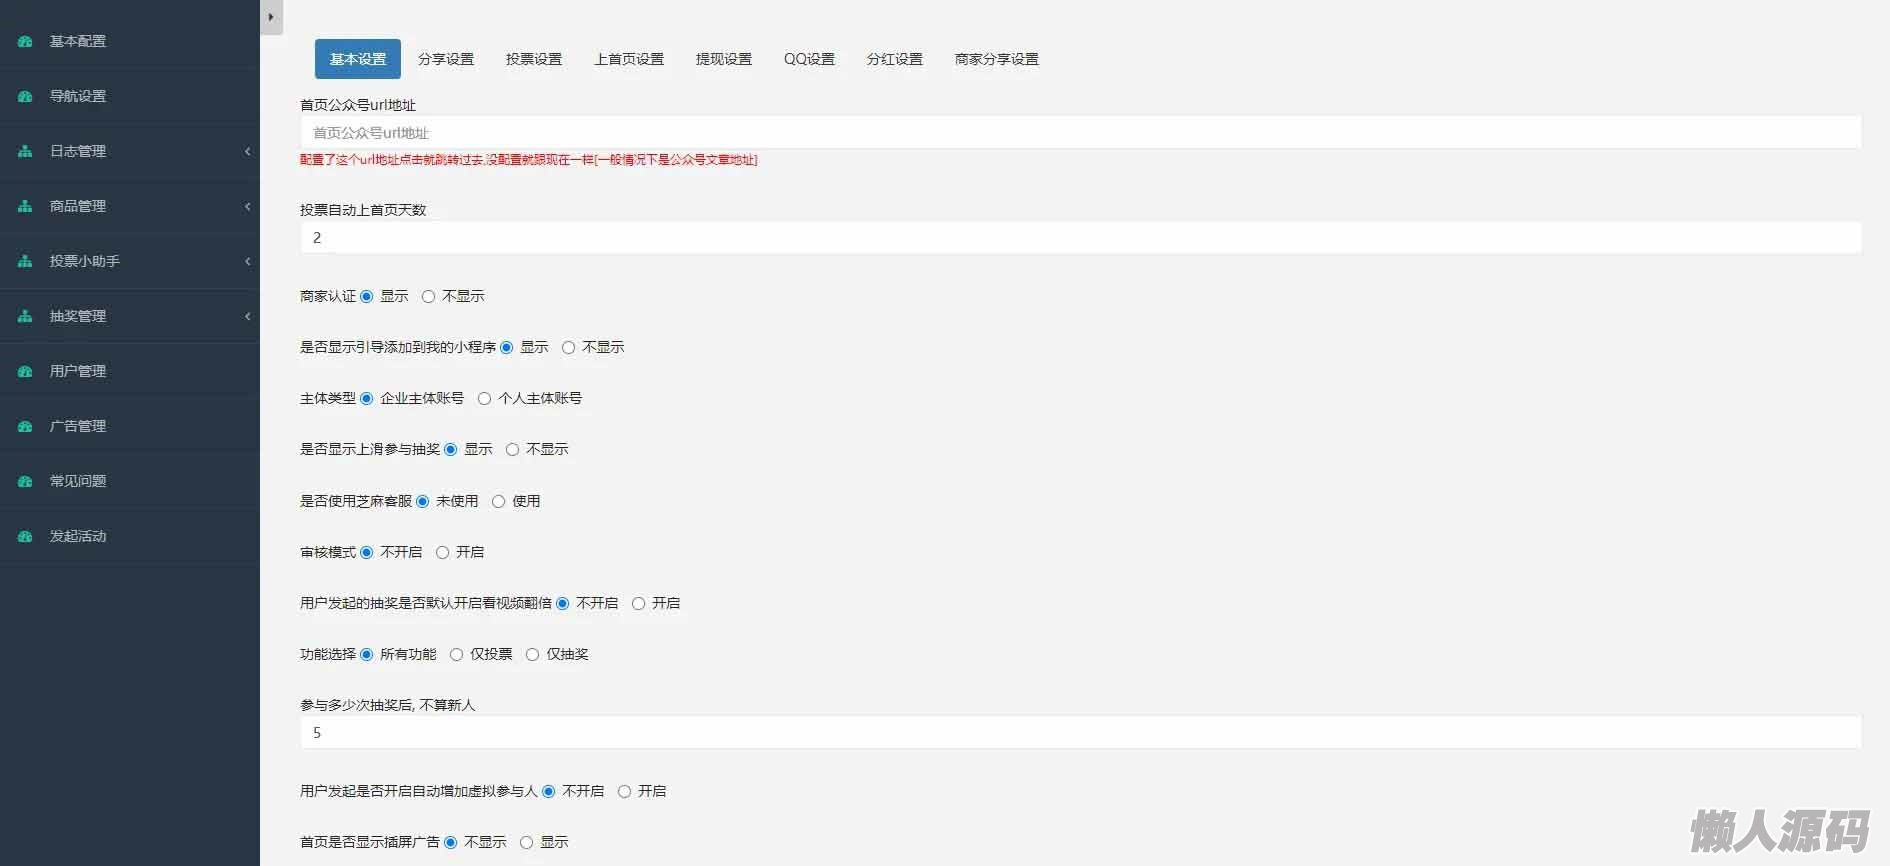The height and width of the screenshot is (866, 1890).
Task: Expand the 日志管理 submenu chevron
Action: 247,151
